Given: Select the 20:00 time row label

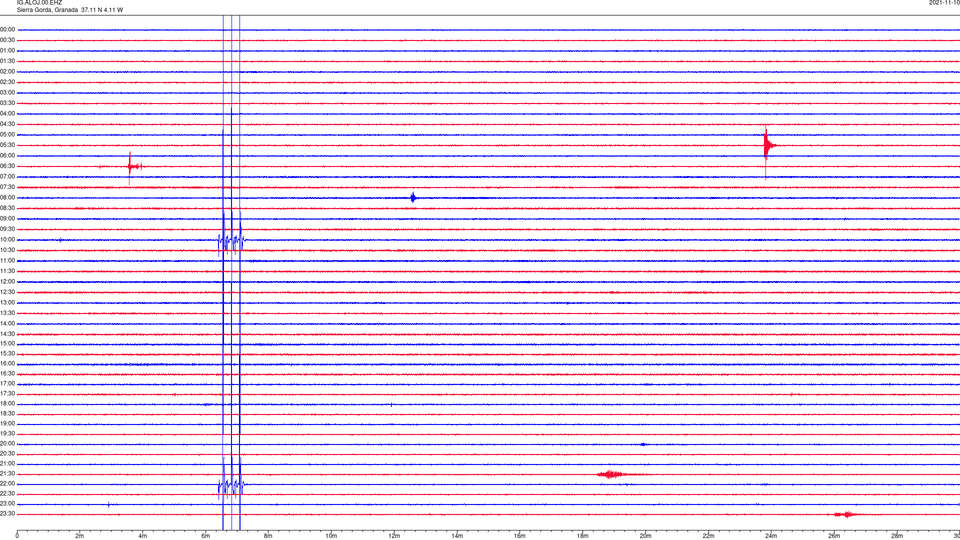Looking at the screenshot, I should coord(7,444).
